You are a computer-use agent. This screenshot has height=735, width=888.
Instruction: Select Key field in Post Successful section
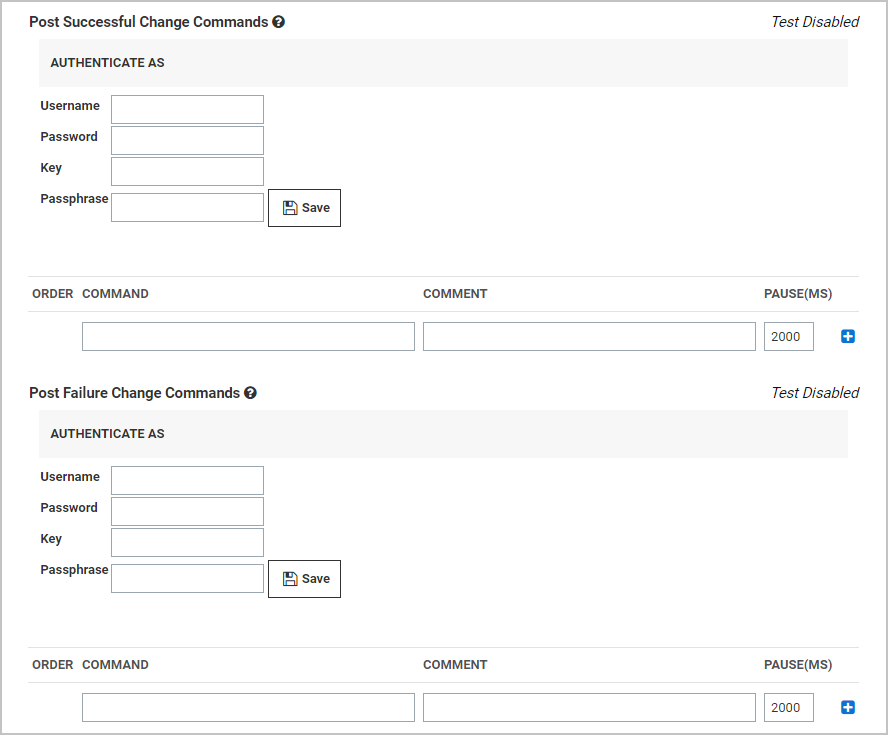click(187, 171)
